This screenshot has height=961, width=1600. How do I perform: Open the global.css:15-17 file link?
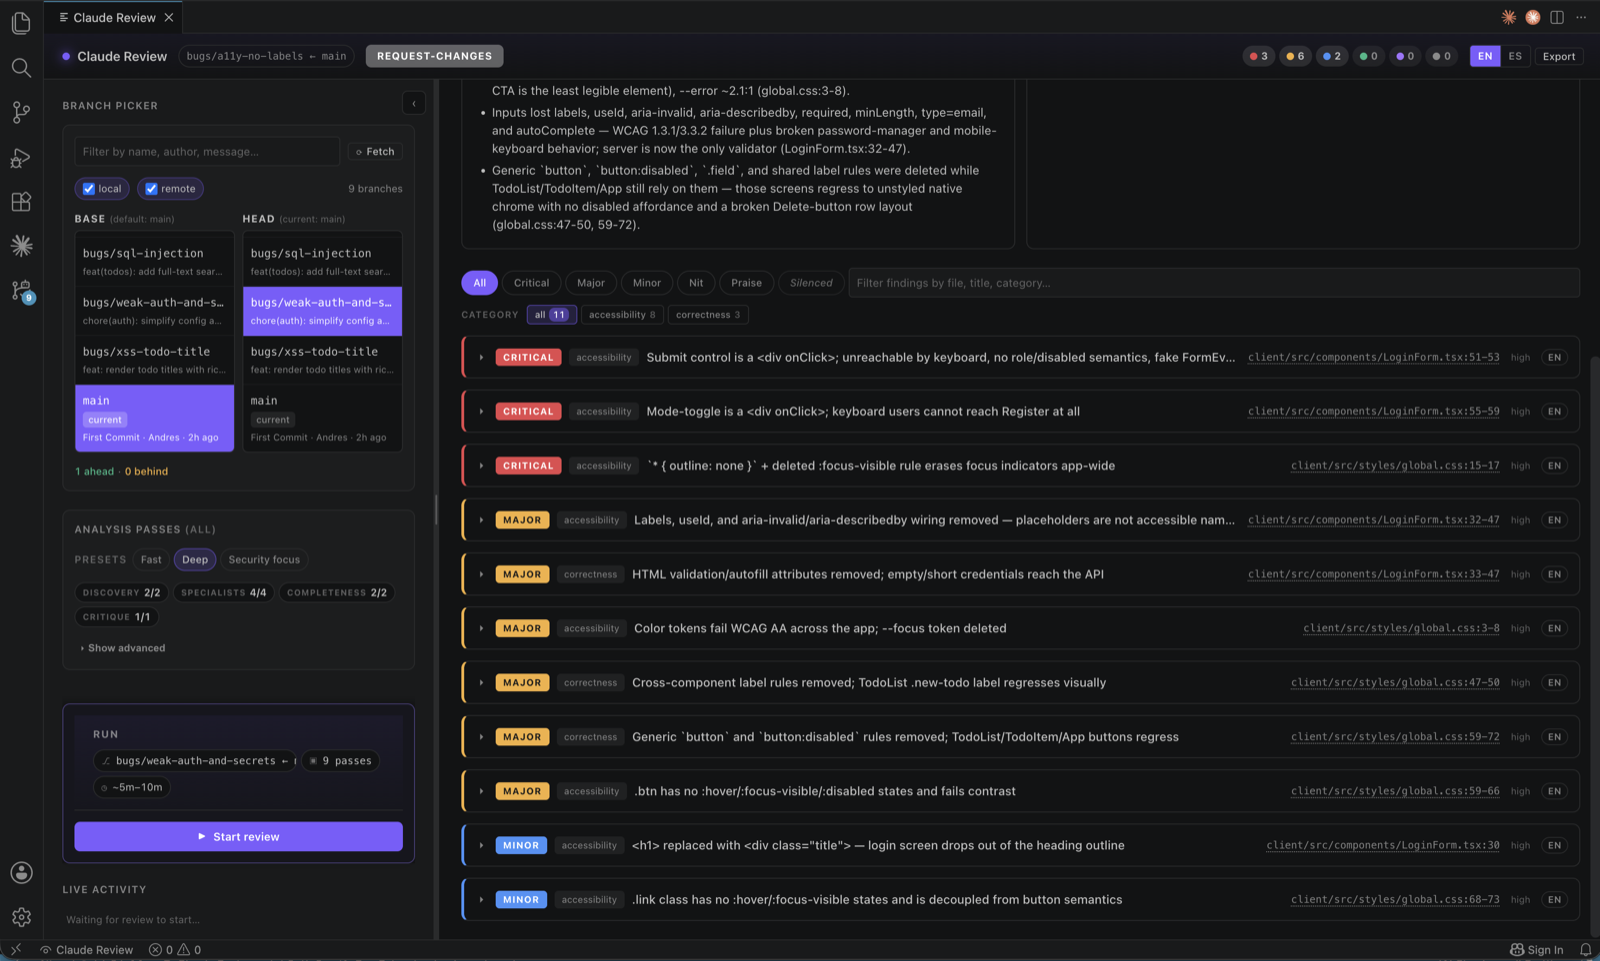[1395, 465]
